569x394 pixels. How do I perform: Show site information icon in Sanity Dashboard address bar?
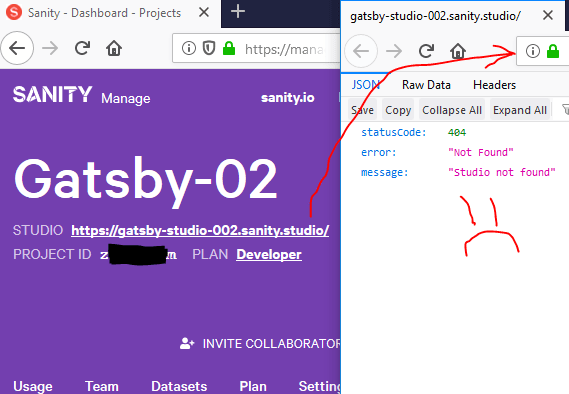[189, 48]
